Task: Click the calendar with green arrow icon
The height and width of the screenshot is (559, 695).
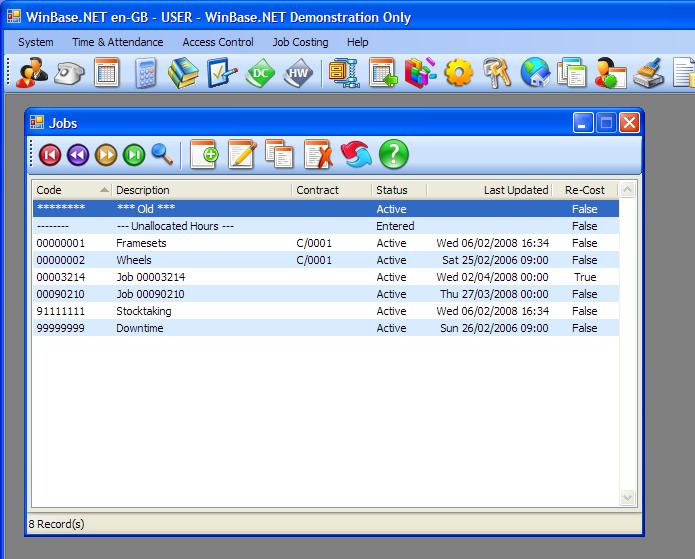Action: point(383,73)
